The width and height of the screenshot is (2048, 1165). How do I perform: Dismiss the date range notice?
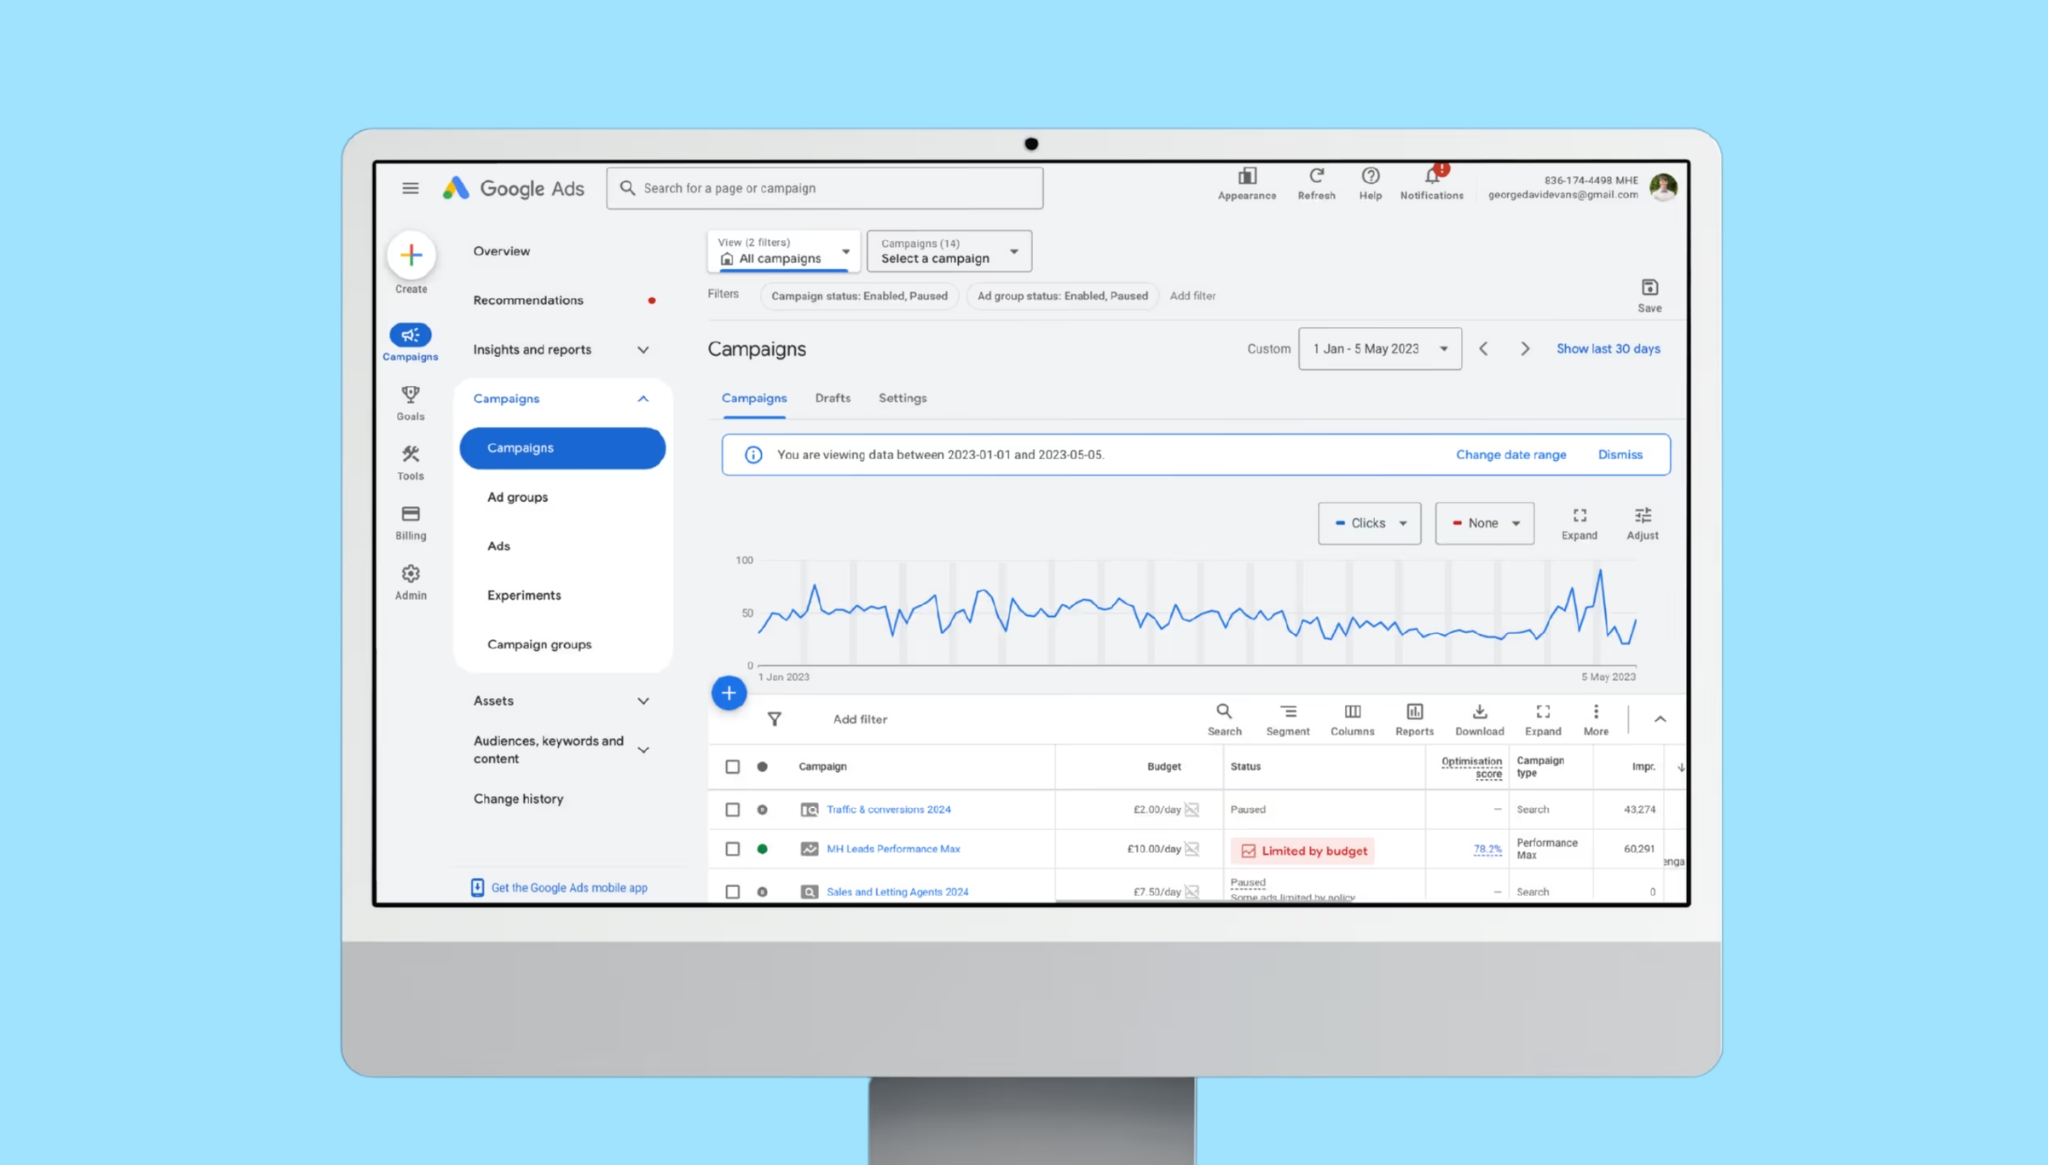click(x=1620, y=455)
